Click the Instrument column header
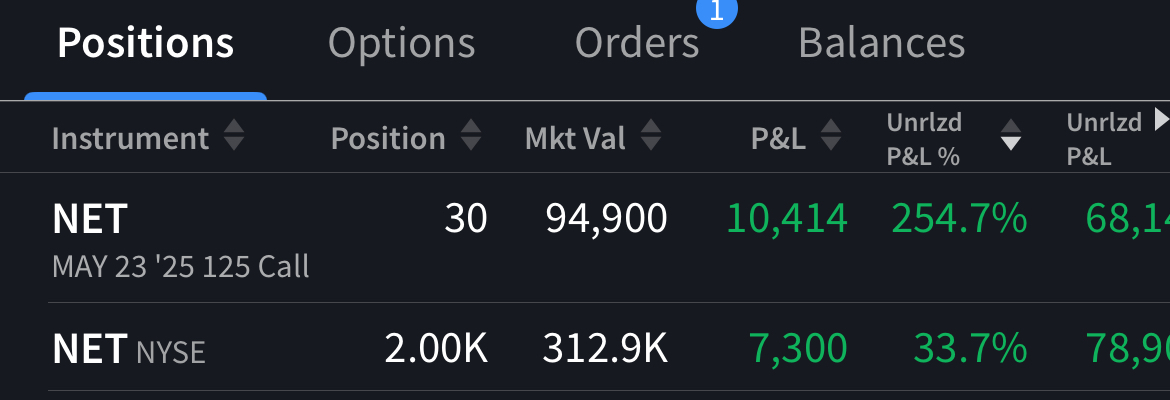 click(x=130, y=138)
